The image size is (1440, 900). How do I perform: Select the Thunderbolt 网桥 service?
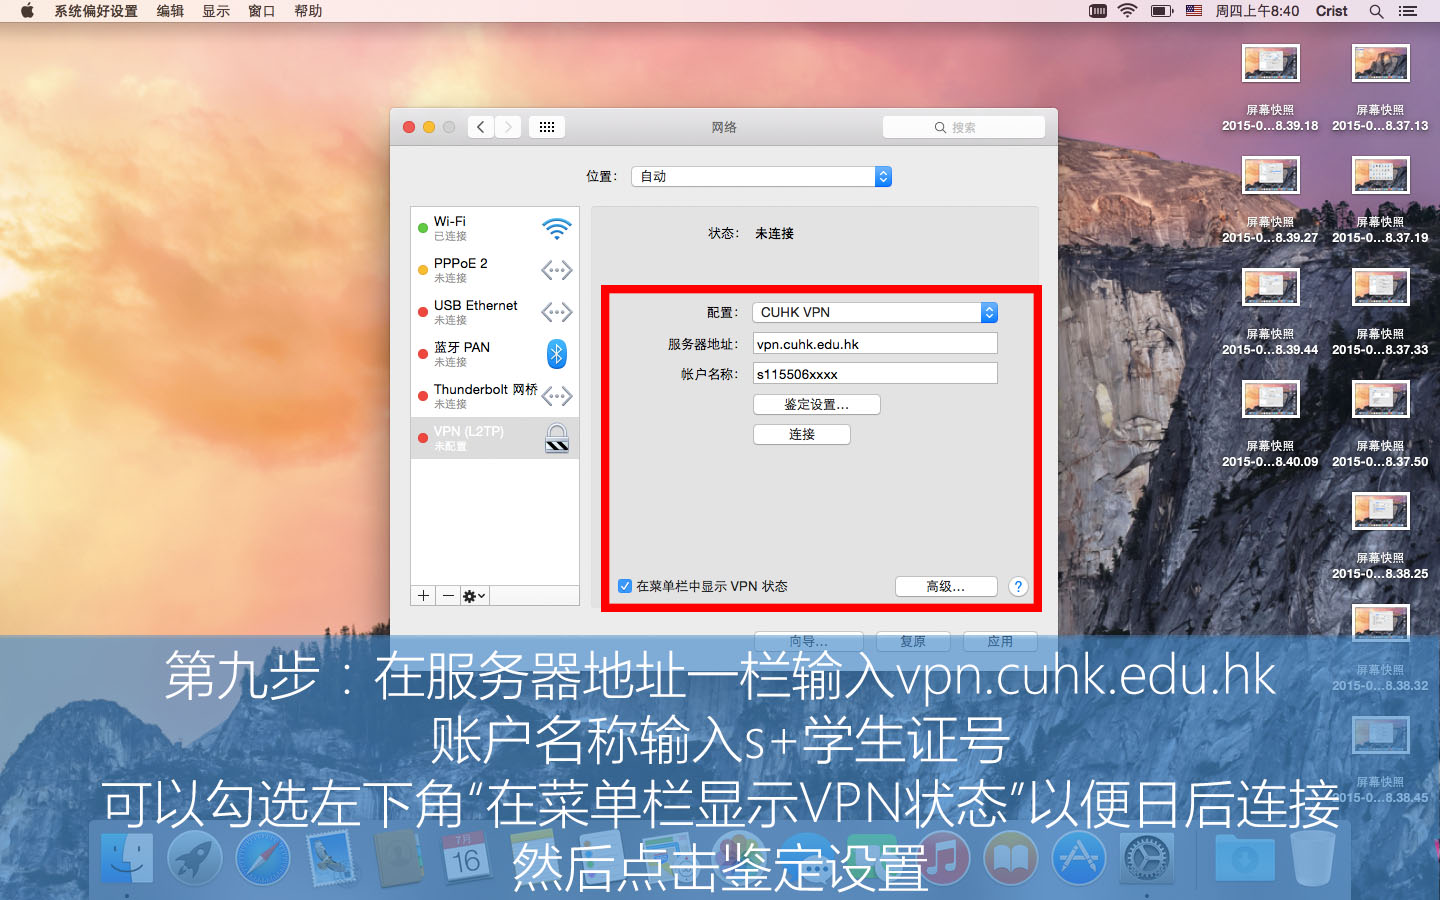click(495, 396)
